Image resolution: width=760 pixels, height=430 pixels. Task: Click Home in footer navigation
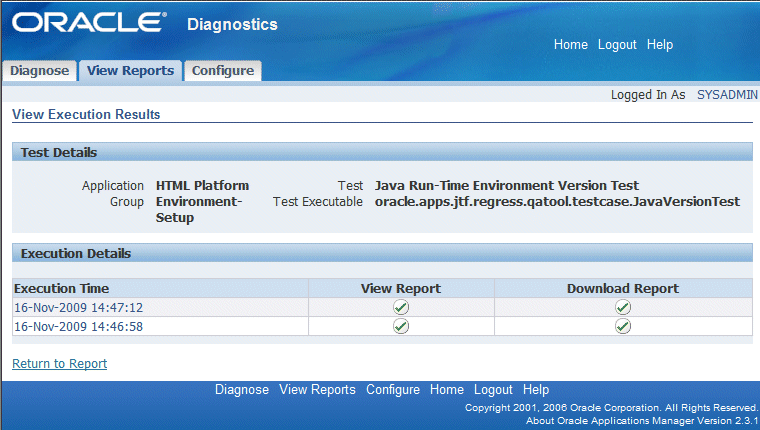446,390
